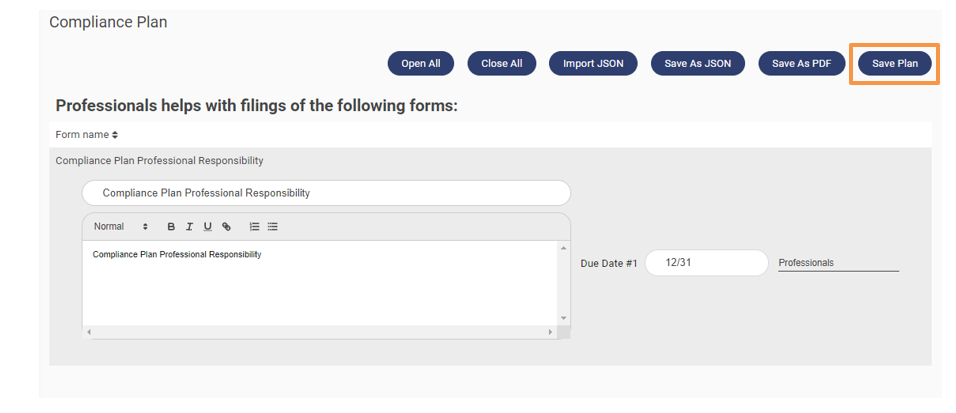Image resolution: width=956 pixels, height=413 pixels.
Task: Open the Normal text style dropdown
Action: [x=120, y=227]
